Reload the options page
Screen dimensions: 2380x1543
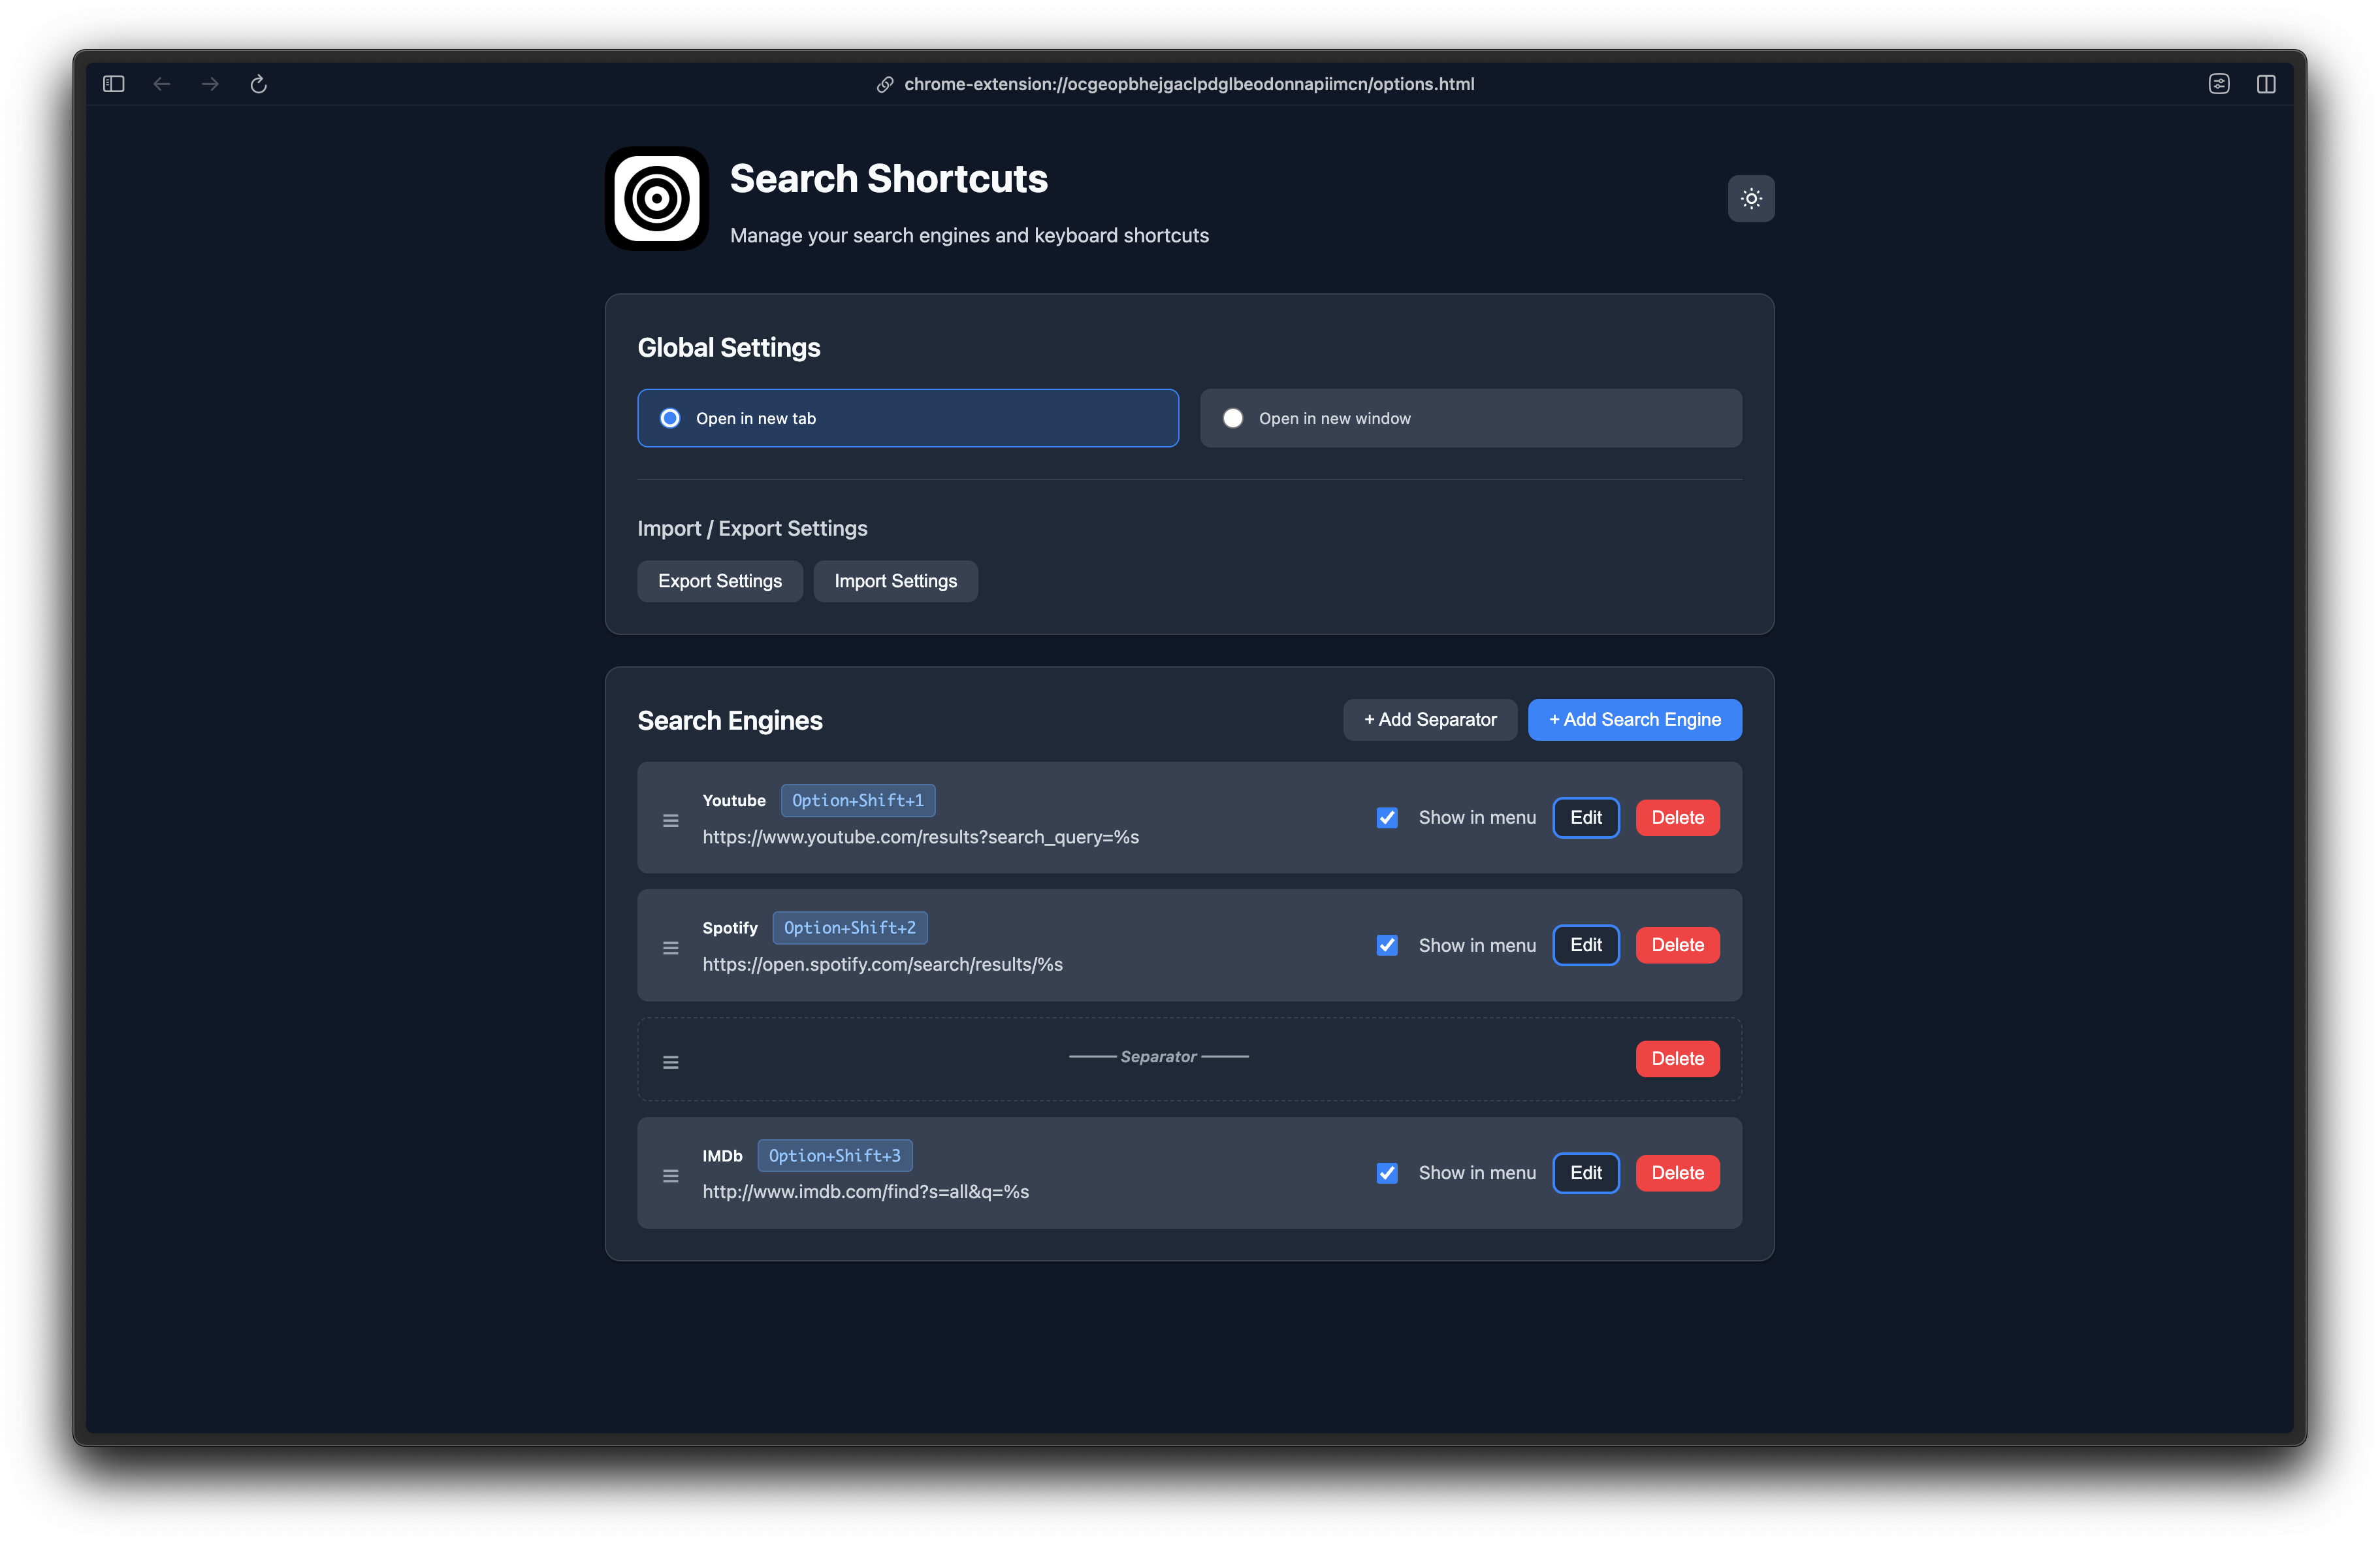(x=259, y=84)
